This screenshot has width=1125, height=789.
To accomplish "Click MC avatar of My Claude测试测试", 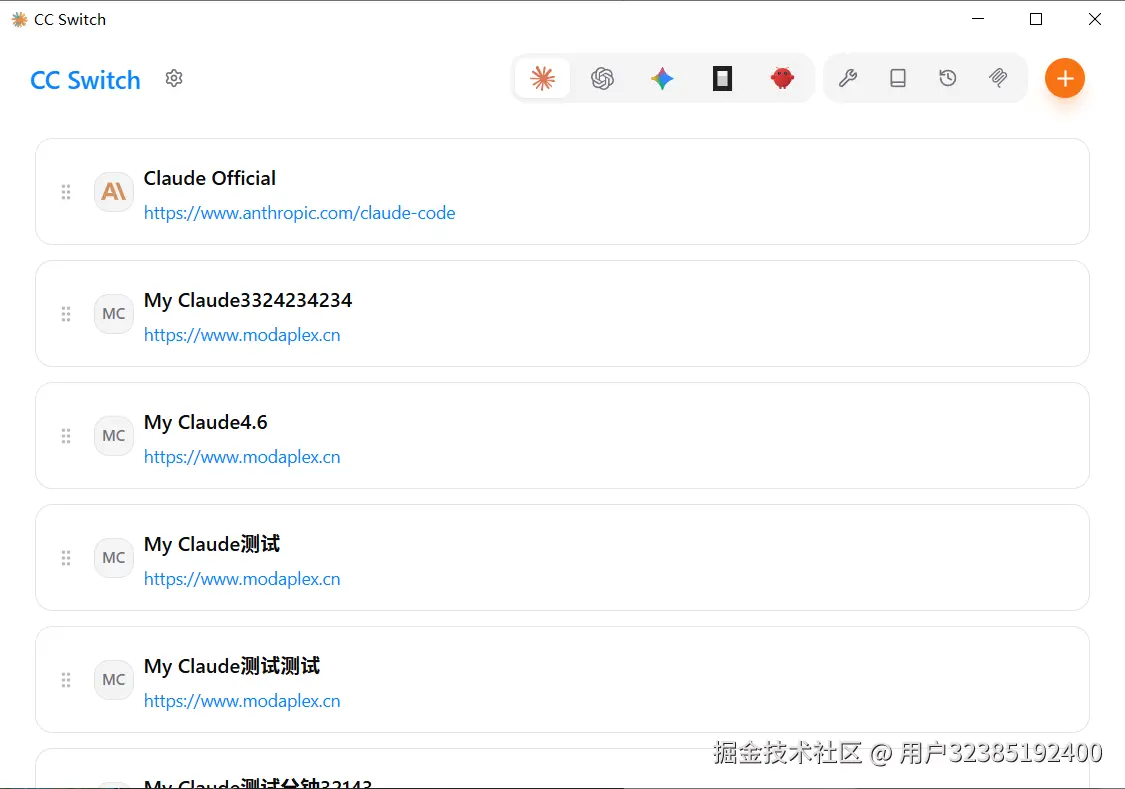I will pyautogui.click(x=113, y=679).
